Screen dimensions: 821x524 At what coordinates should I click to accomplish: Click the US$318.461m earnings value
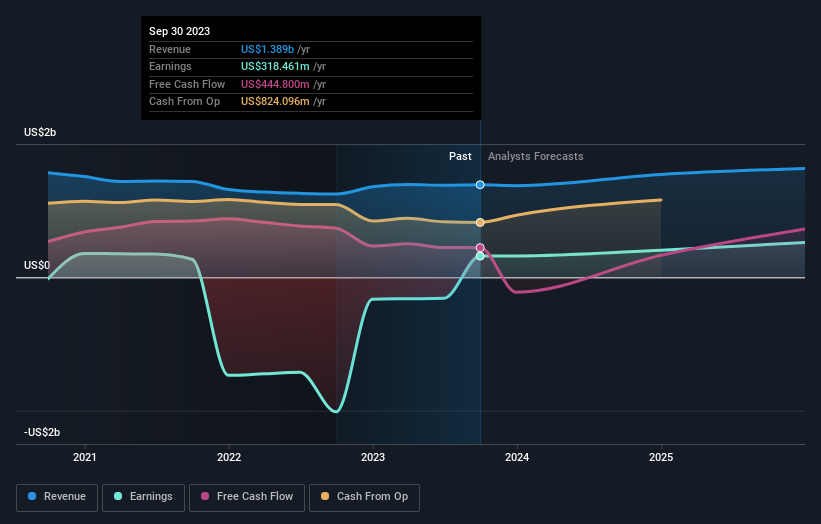(x=275, y=66)
